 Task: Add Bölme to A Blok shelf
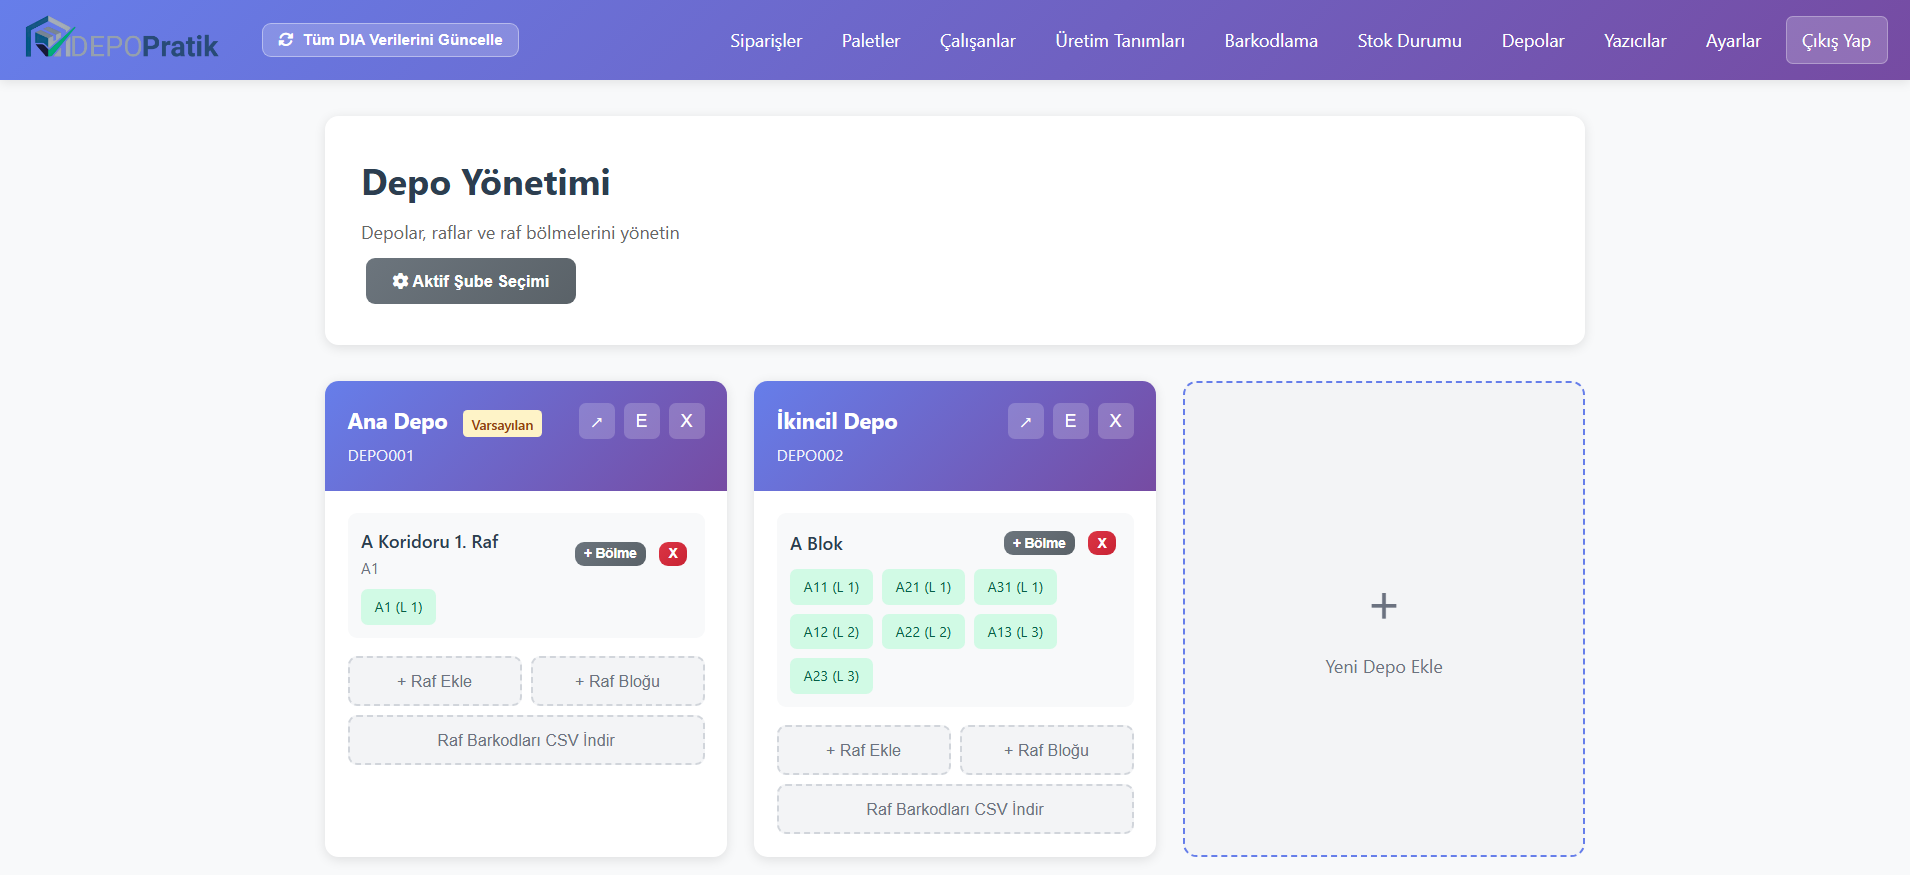pyautogui.click(x=1039, y=543)
